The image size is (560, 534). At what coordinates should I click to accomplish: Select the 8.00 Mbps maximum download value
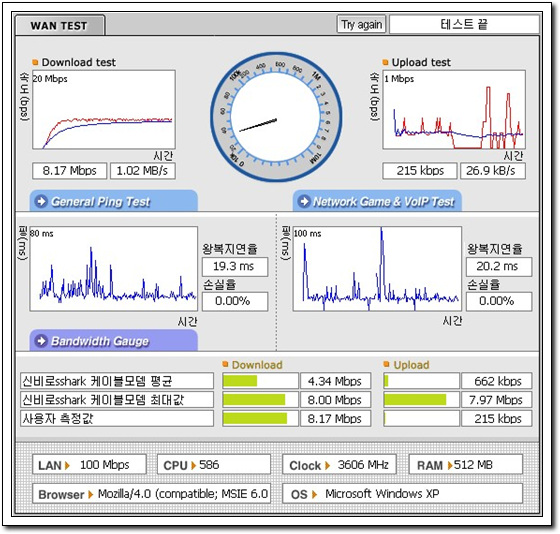(x=336, y=400)
